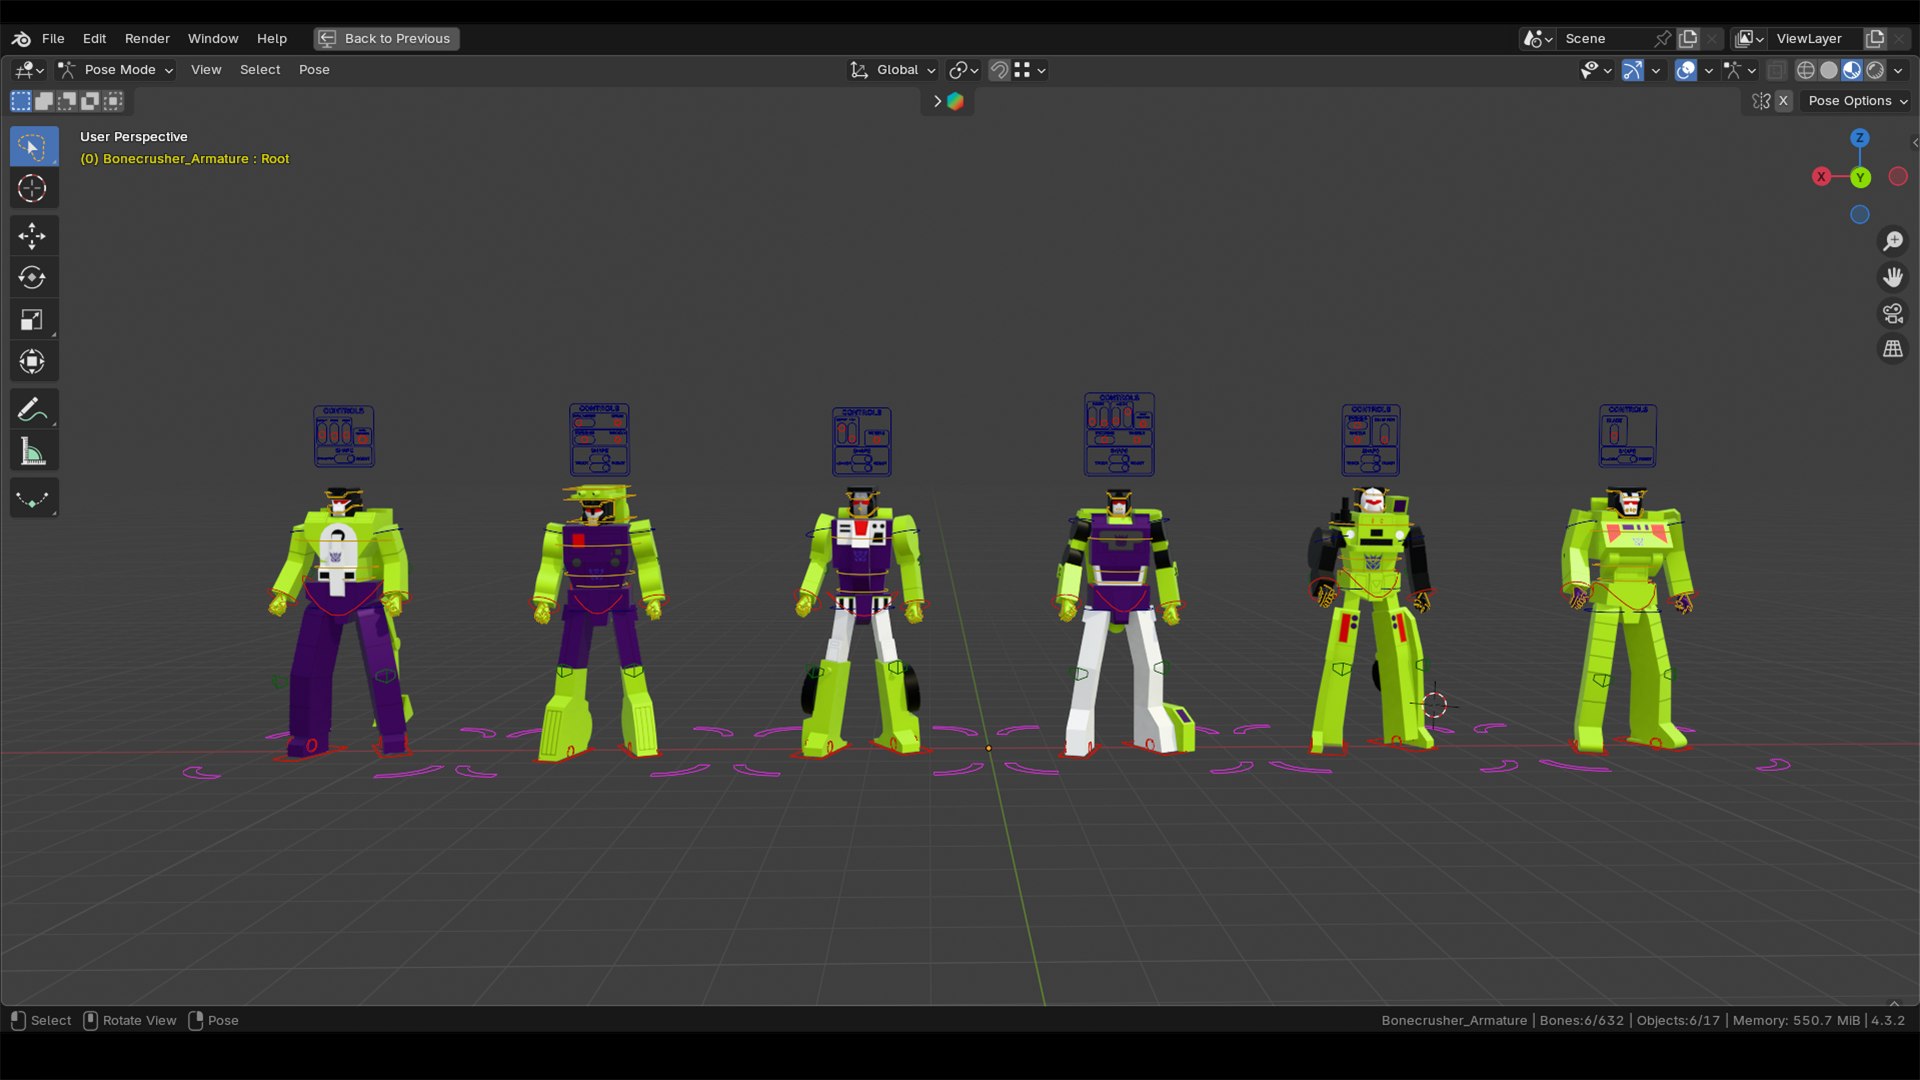Select the Breakdowner pose tool
Image resolution: width=1920 pixels, height=1080 pixels.
[33, 498]
